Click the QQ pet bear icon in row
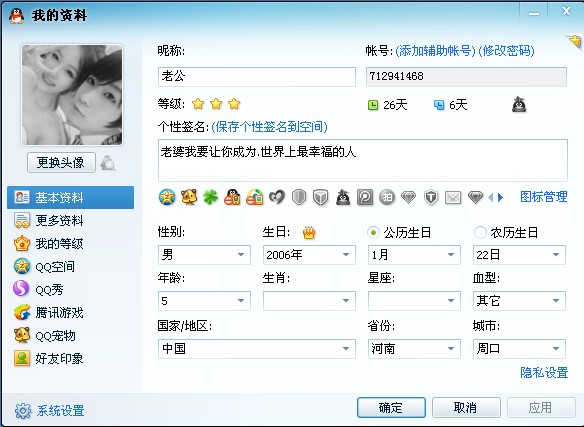The width and height of the screenshot is (584, 427). point(189,197)
